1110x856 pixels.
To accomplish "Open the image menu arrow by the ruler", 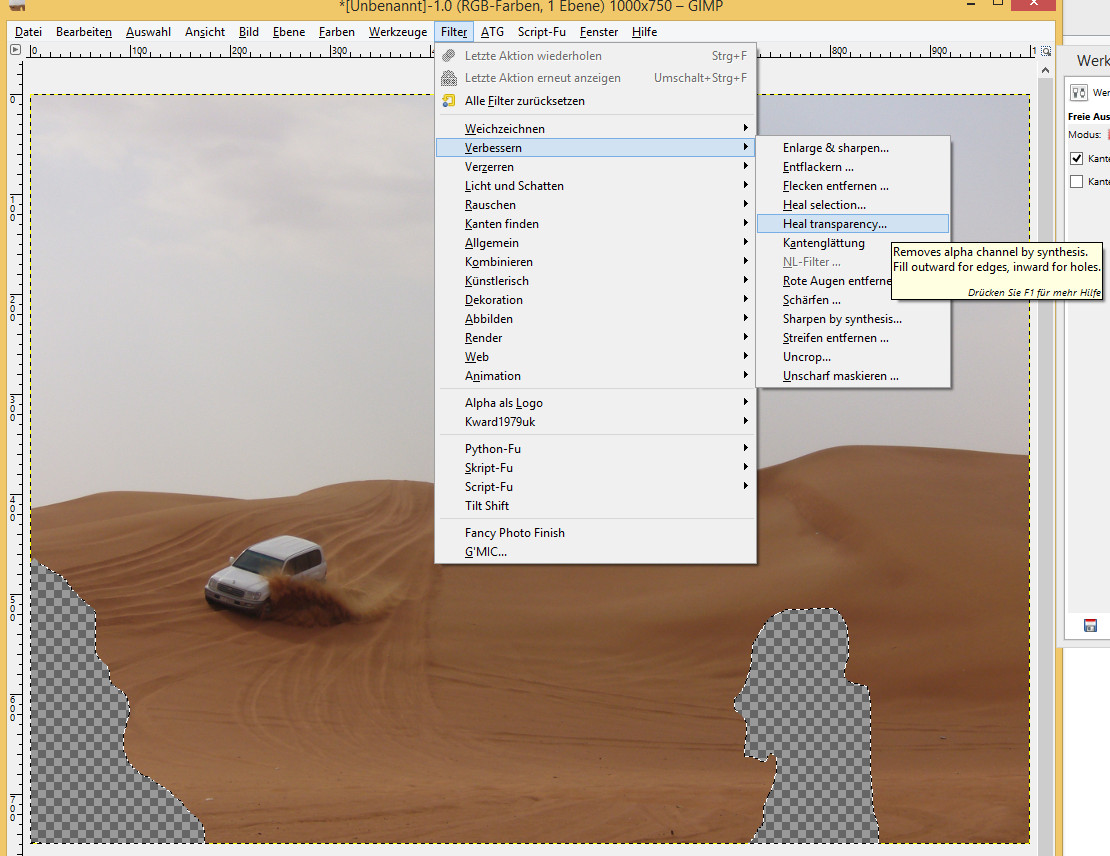I will [x=16, y=49].
